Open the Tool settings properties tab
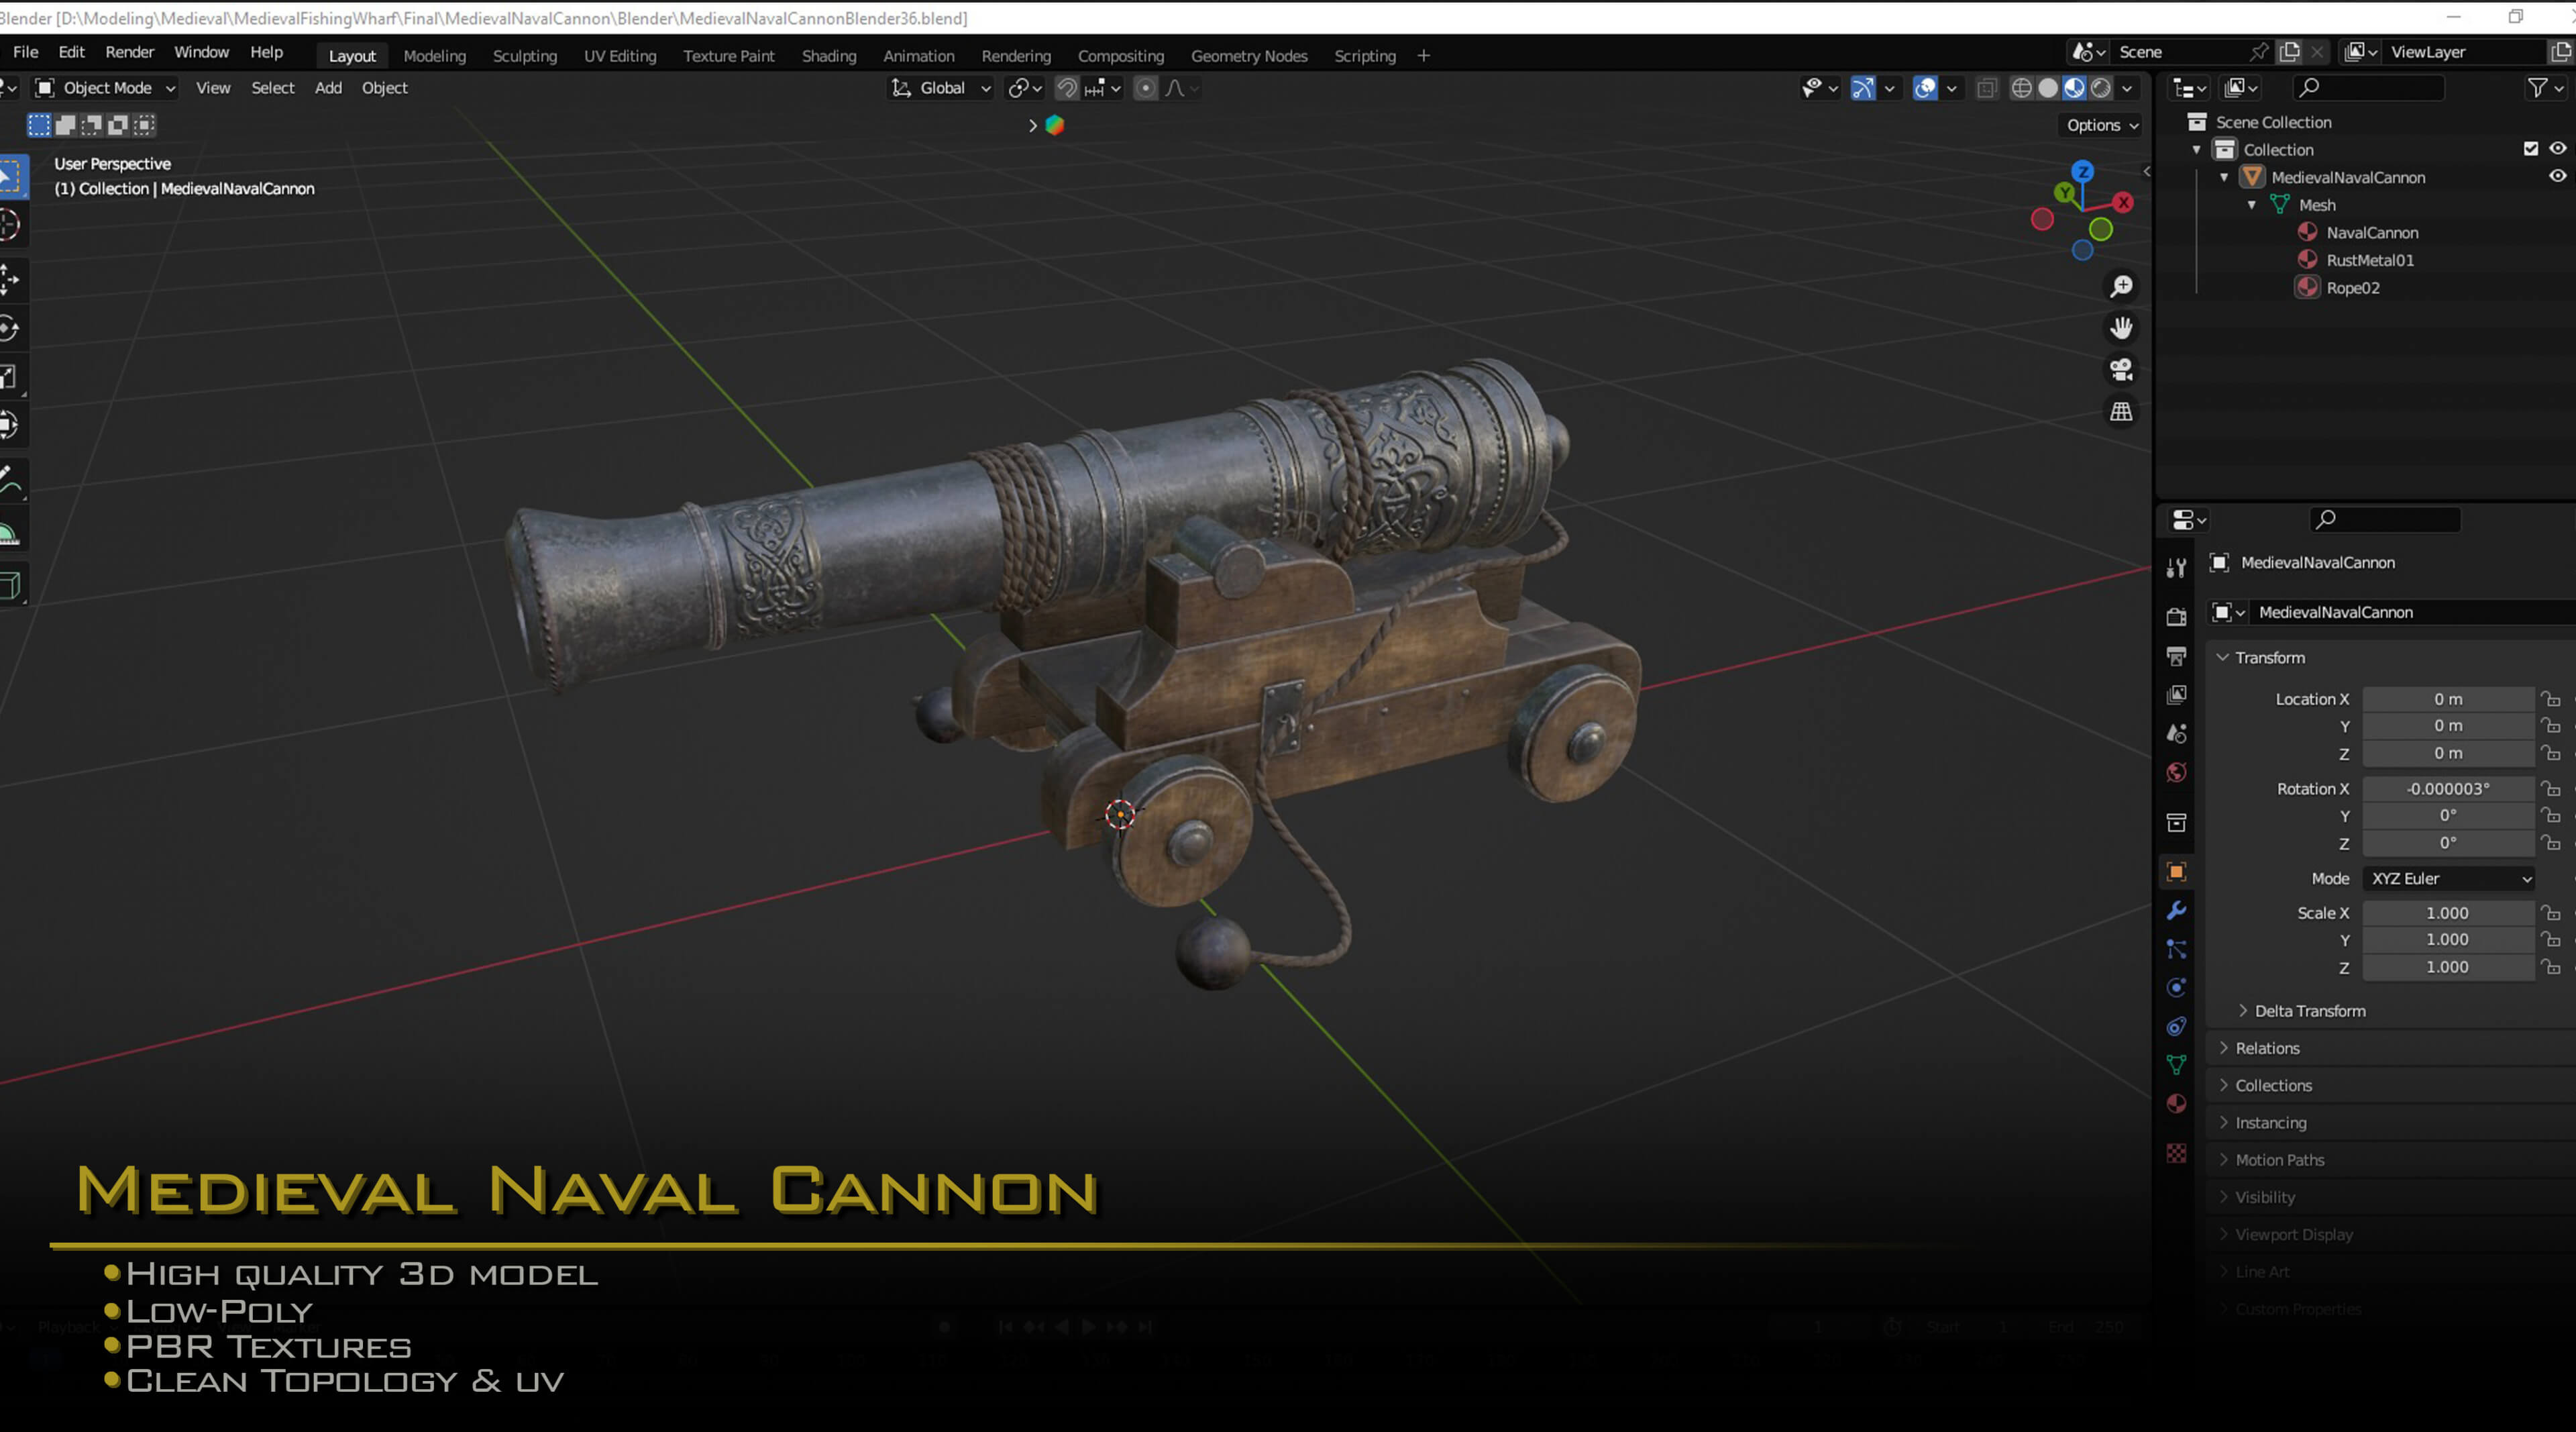The height and width of the screenshot is (1432, 2576). [x=2176, y=568]
